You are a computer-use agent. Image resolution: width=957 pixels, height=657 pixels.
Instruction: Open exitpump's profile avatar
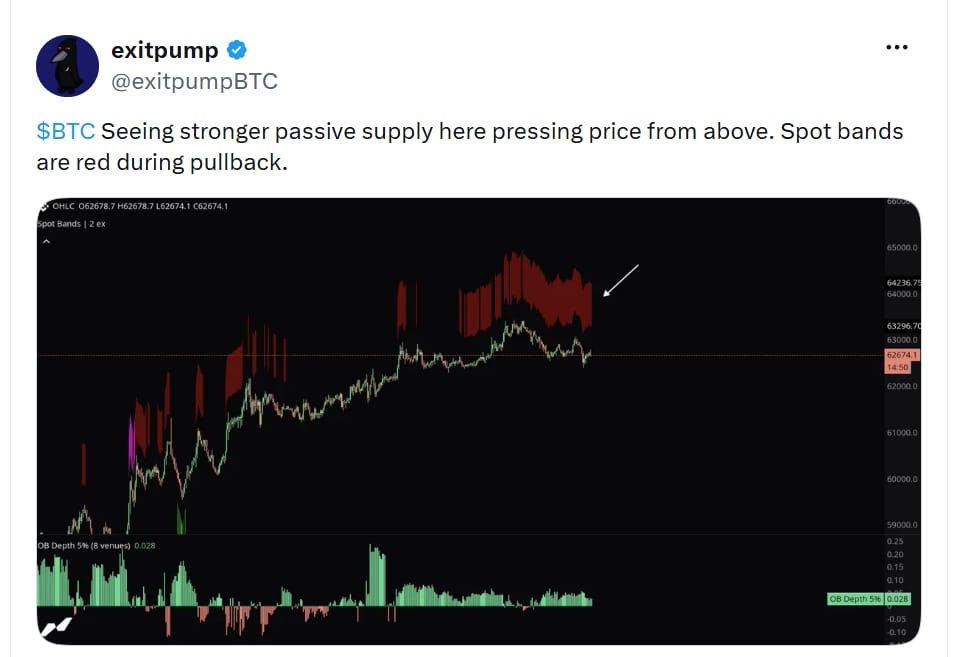pyautogui.click(x=67, y=65)
